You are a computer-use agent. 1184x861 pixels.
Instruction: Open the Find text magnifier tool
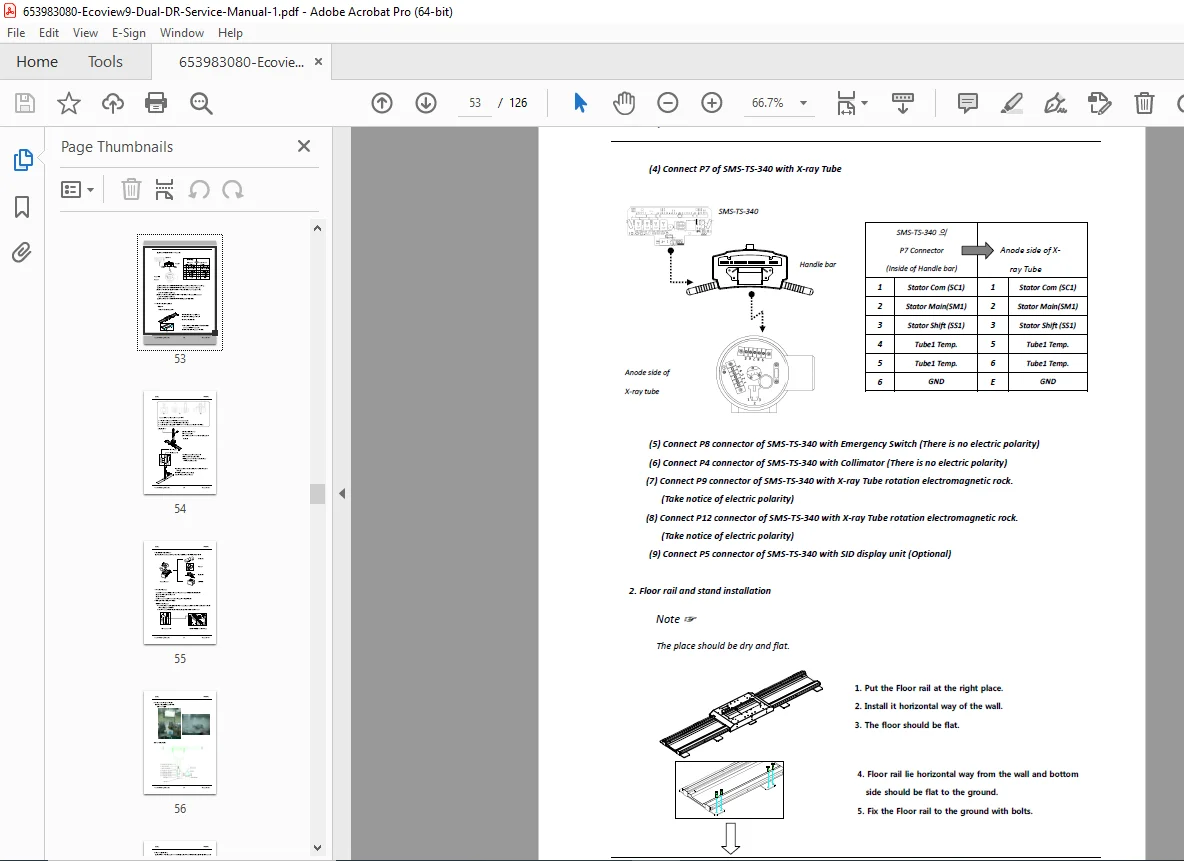(x=201, y=103)
